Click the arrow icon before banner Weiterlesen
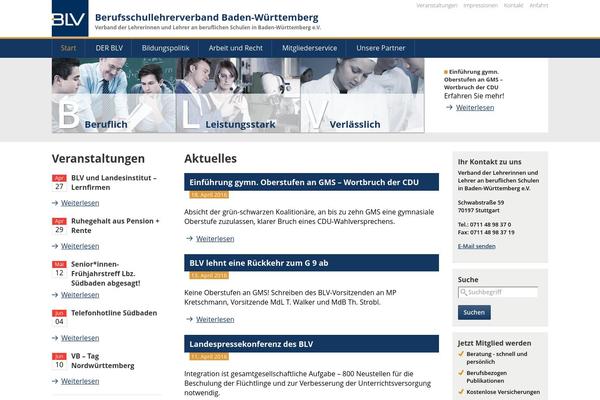This screenshot has height=400, width=600. pos(449,108)
